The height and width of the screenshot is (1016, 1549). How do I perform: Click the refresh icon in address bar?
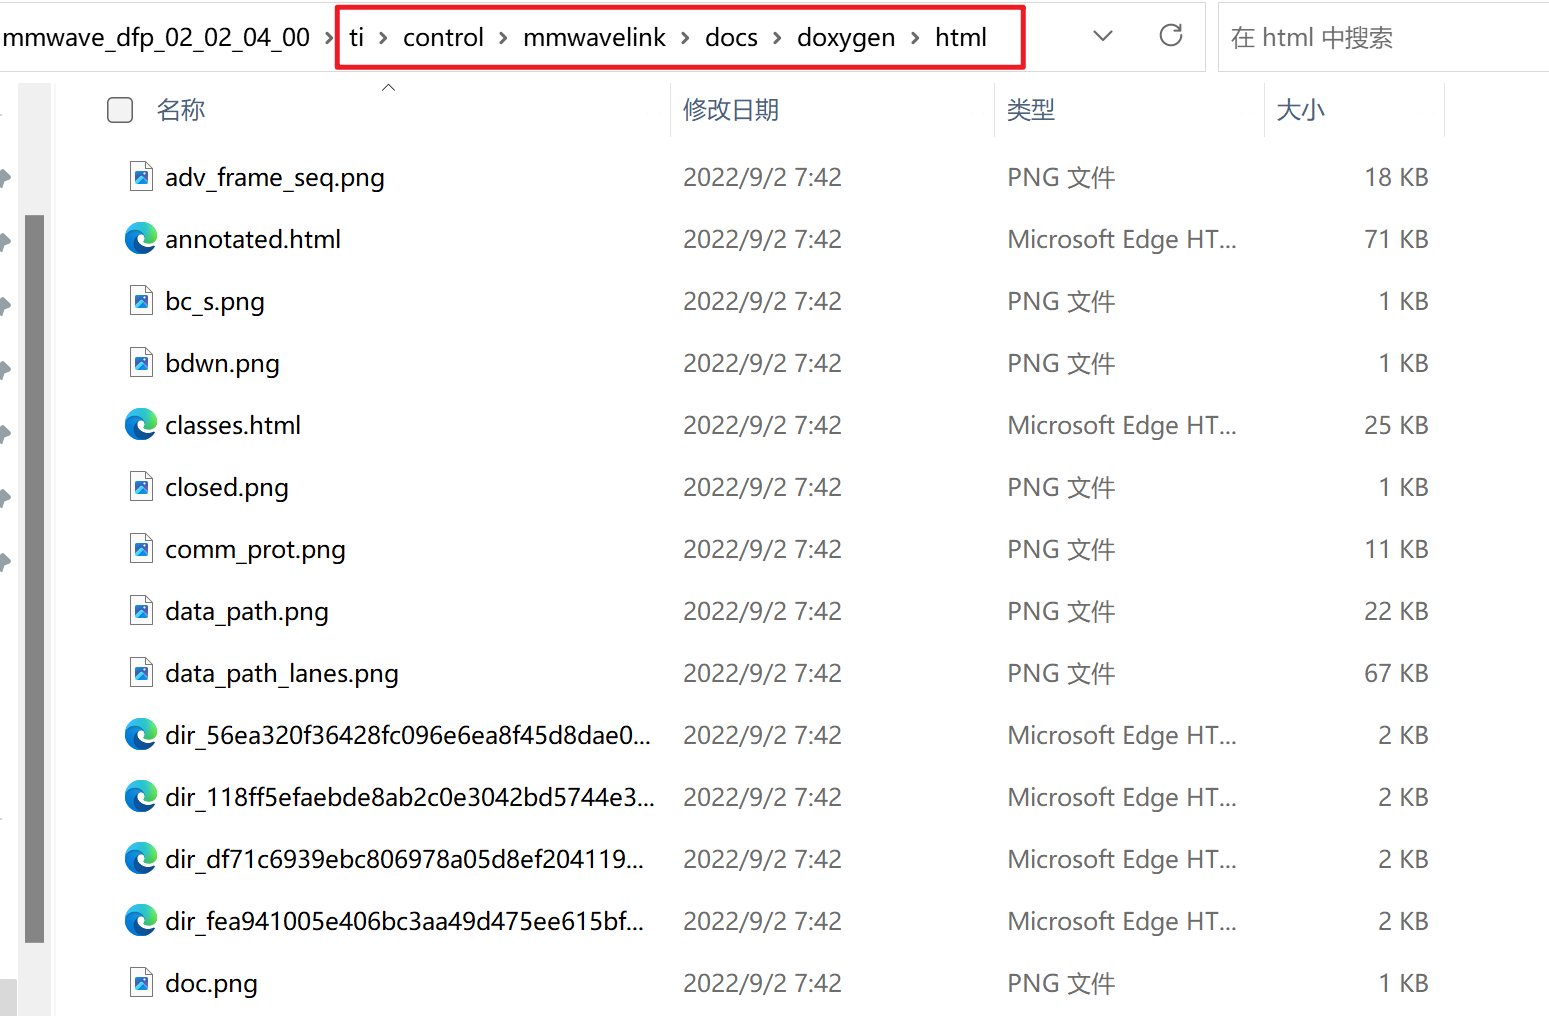[1170, 37]
